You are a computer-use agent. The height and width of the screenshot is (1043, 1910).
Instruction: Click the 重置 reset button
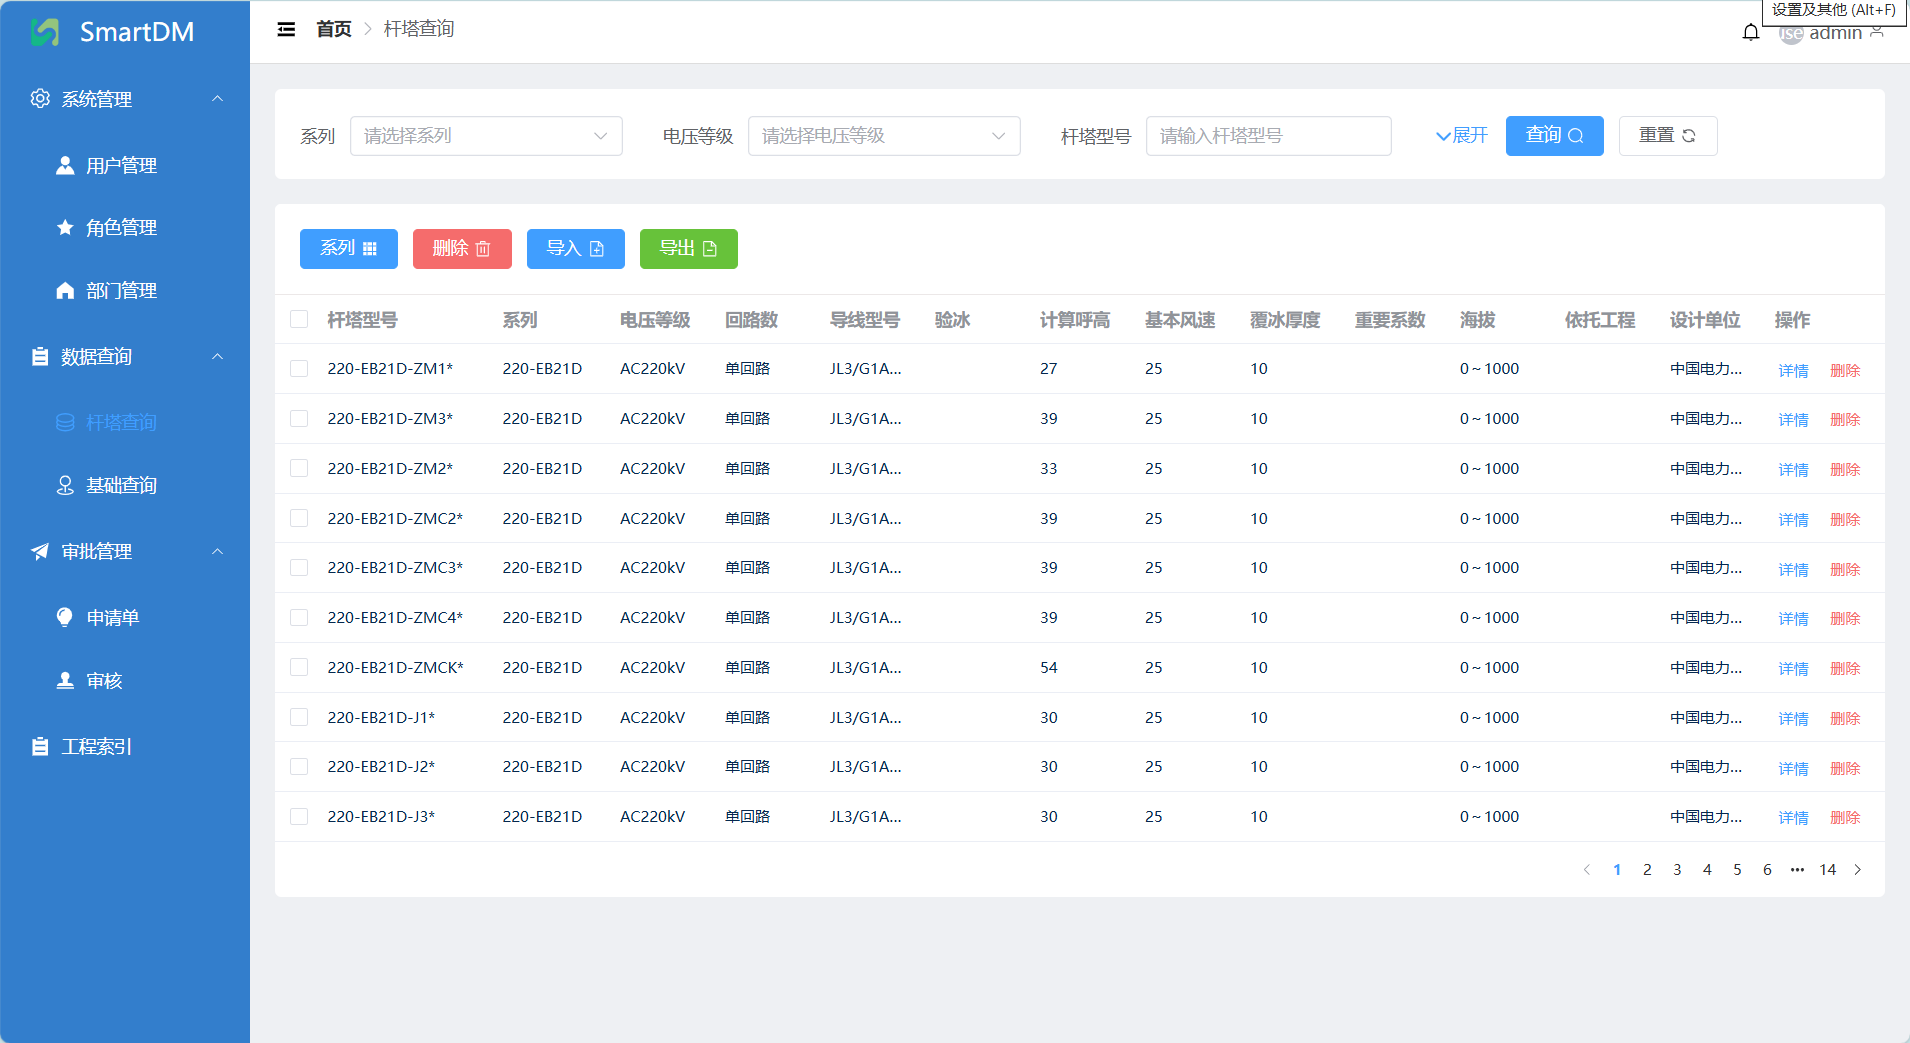click(1668, 136)
